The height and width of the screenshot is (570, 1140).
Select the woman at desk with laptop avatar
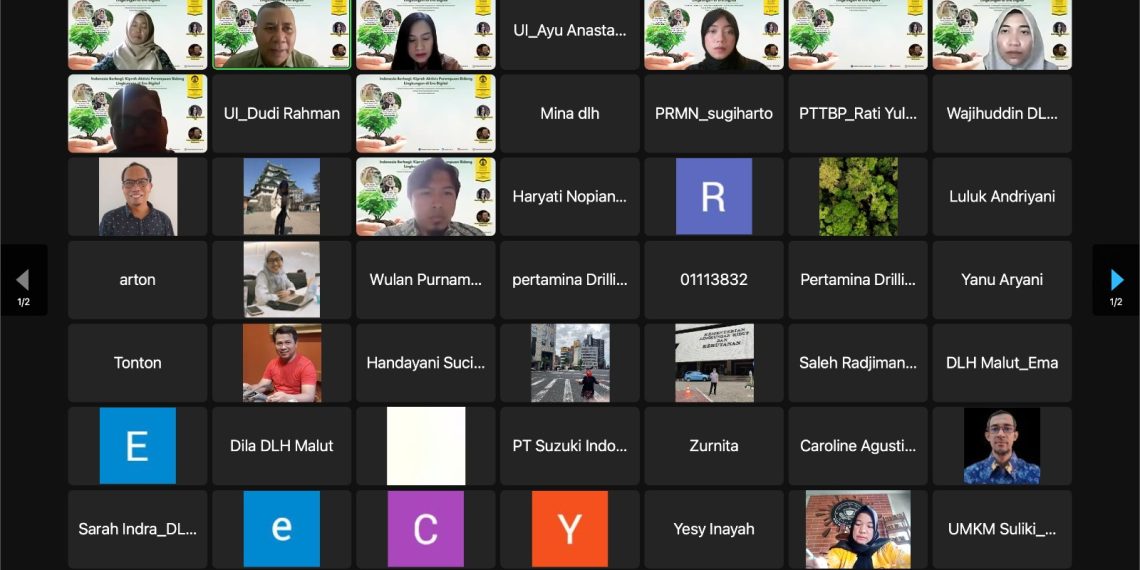pyautogui.click(x=281, y=280)
